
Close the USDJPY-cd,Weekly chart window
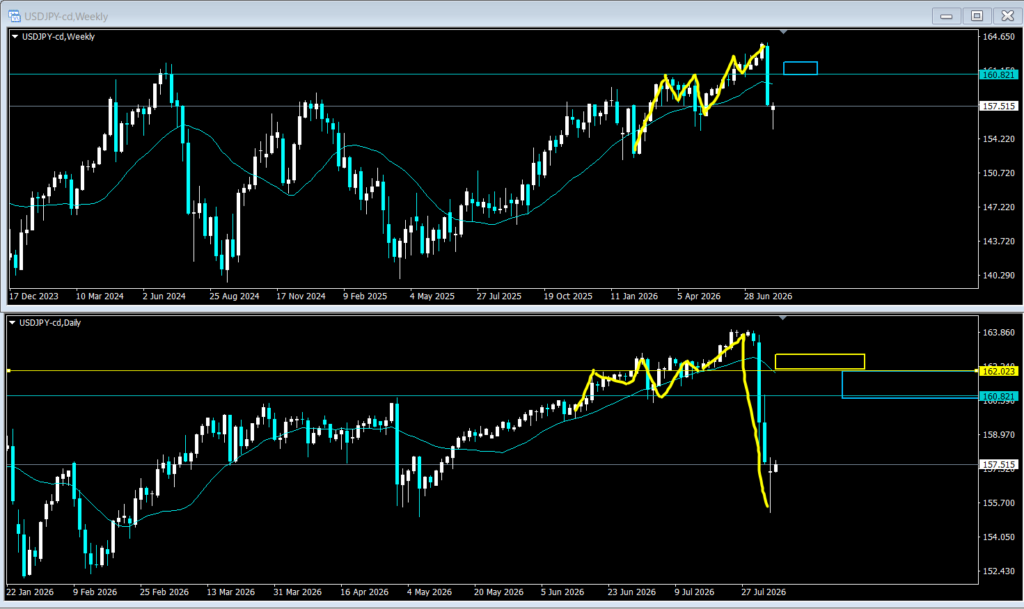pos(1008,16)
